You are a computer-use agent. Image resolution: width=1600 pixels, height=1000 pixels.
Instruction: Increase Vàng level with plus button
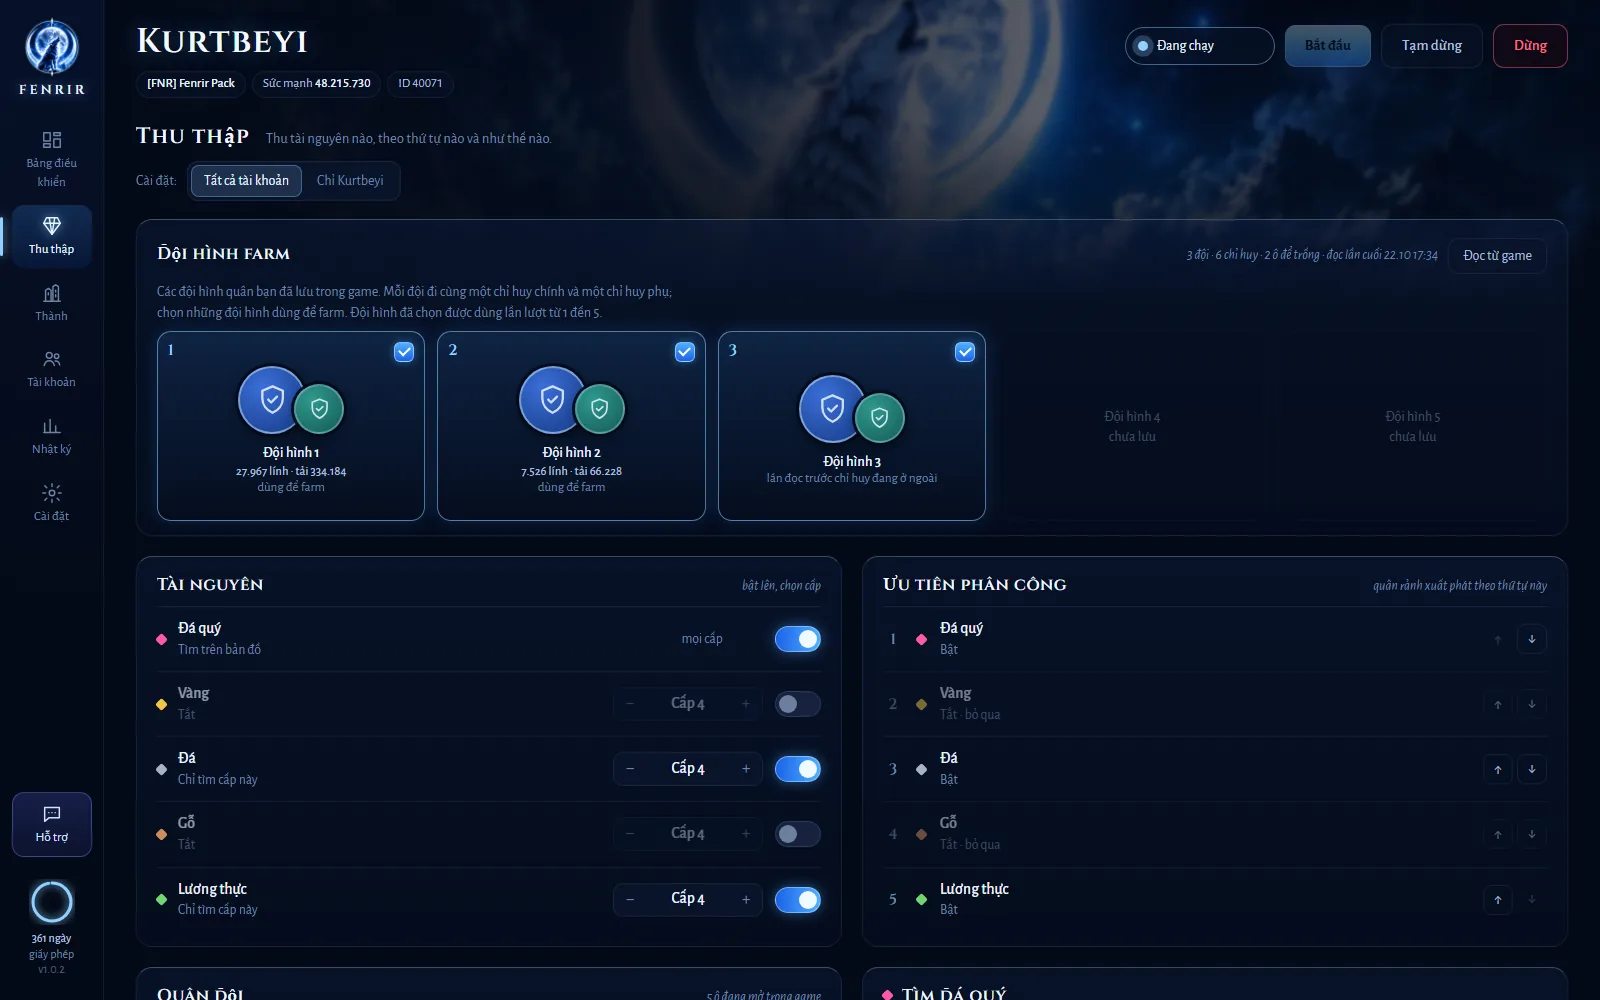746,704
